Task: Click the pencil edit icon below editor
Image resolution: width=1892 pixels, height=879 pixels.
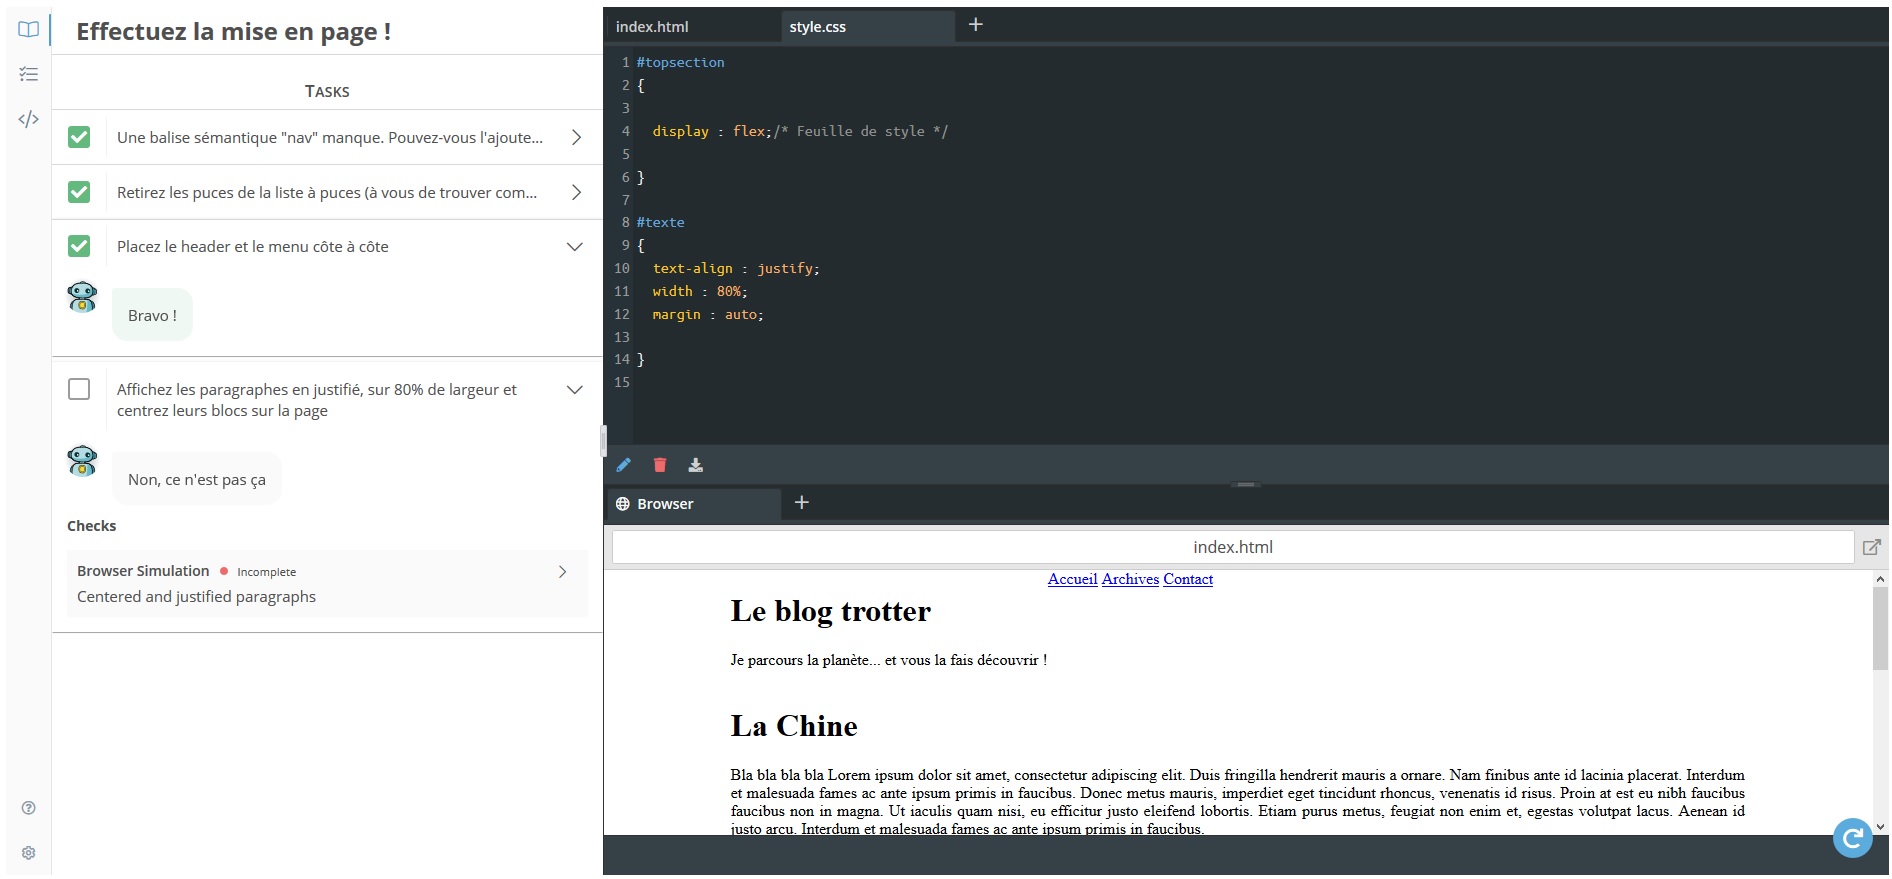Action: pos(624,465)
